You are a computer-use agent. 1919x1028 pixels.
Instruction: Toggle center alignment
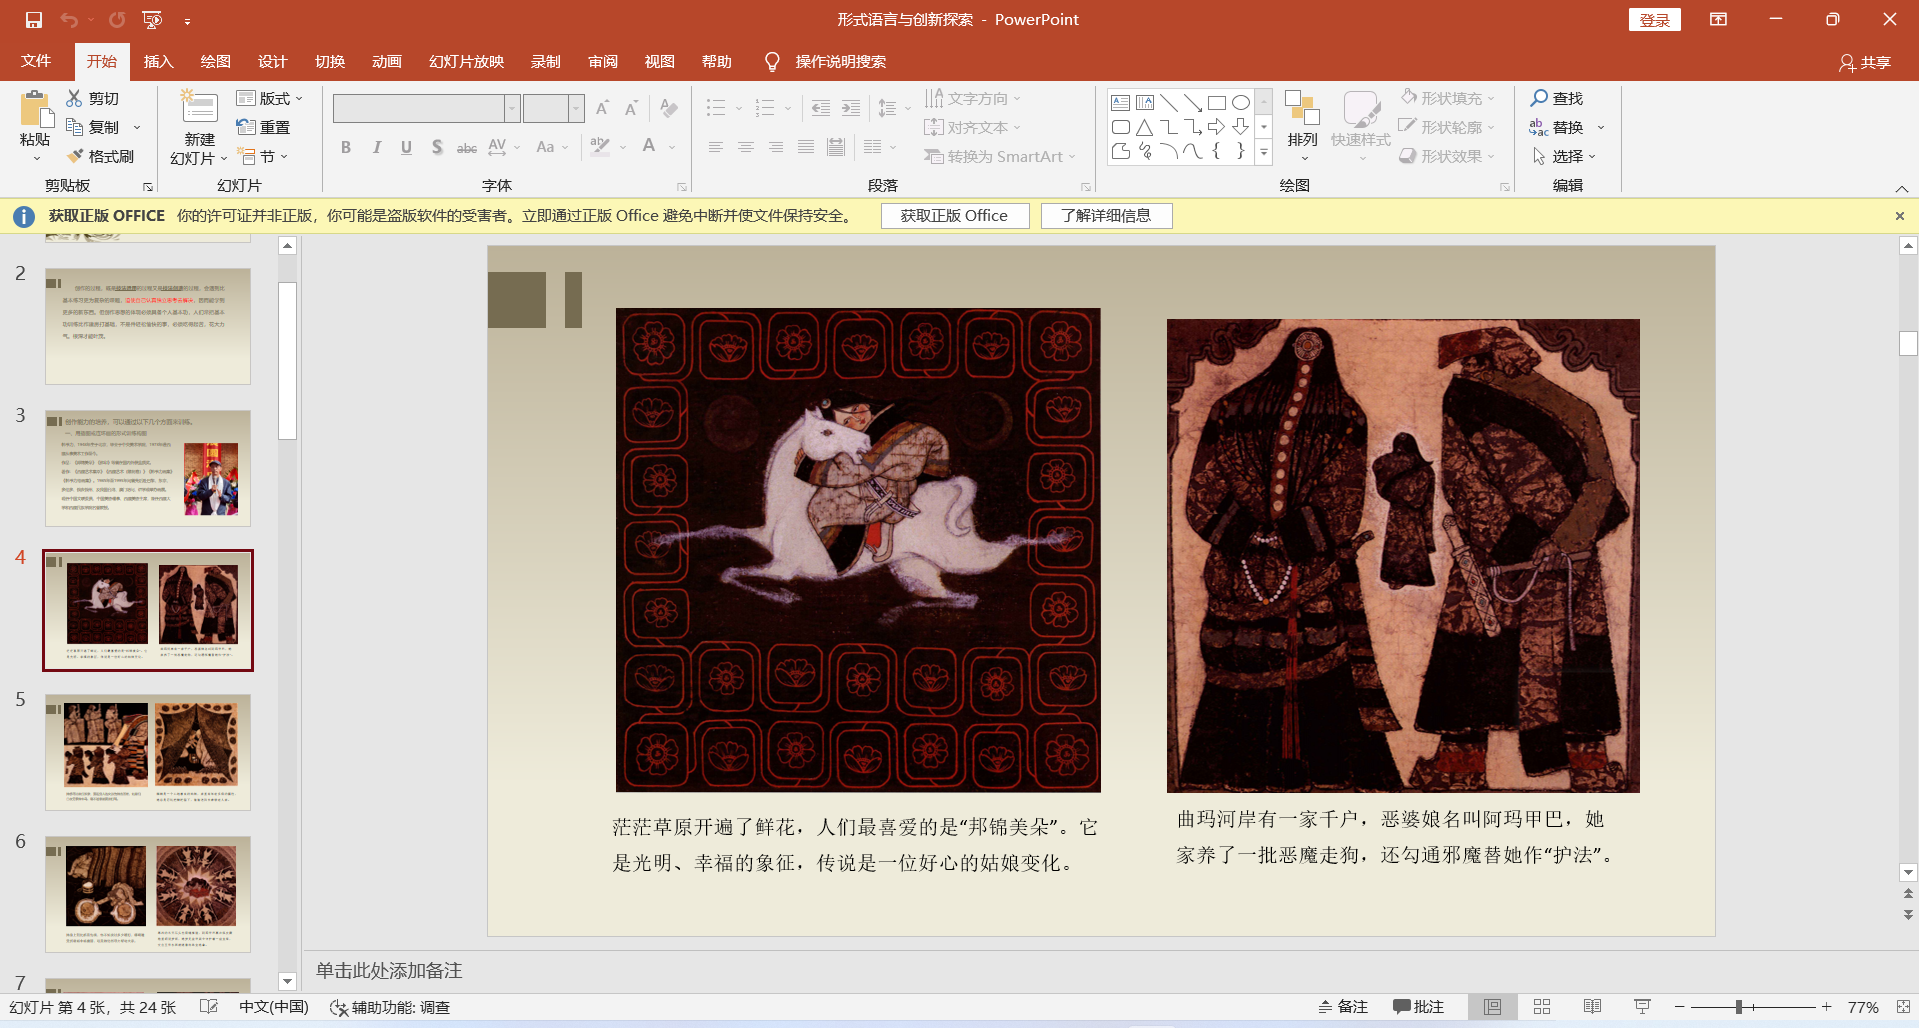coord(746,147)
